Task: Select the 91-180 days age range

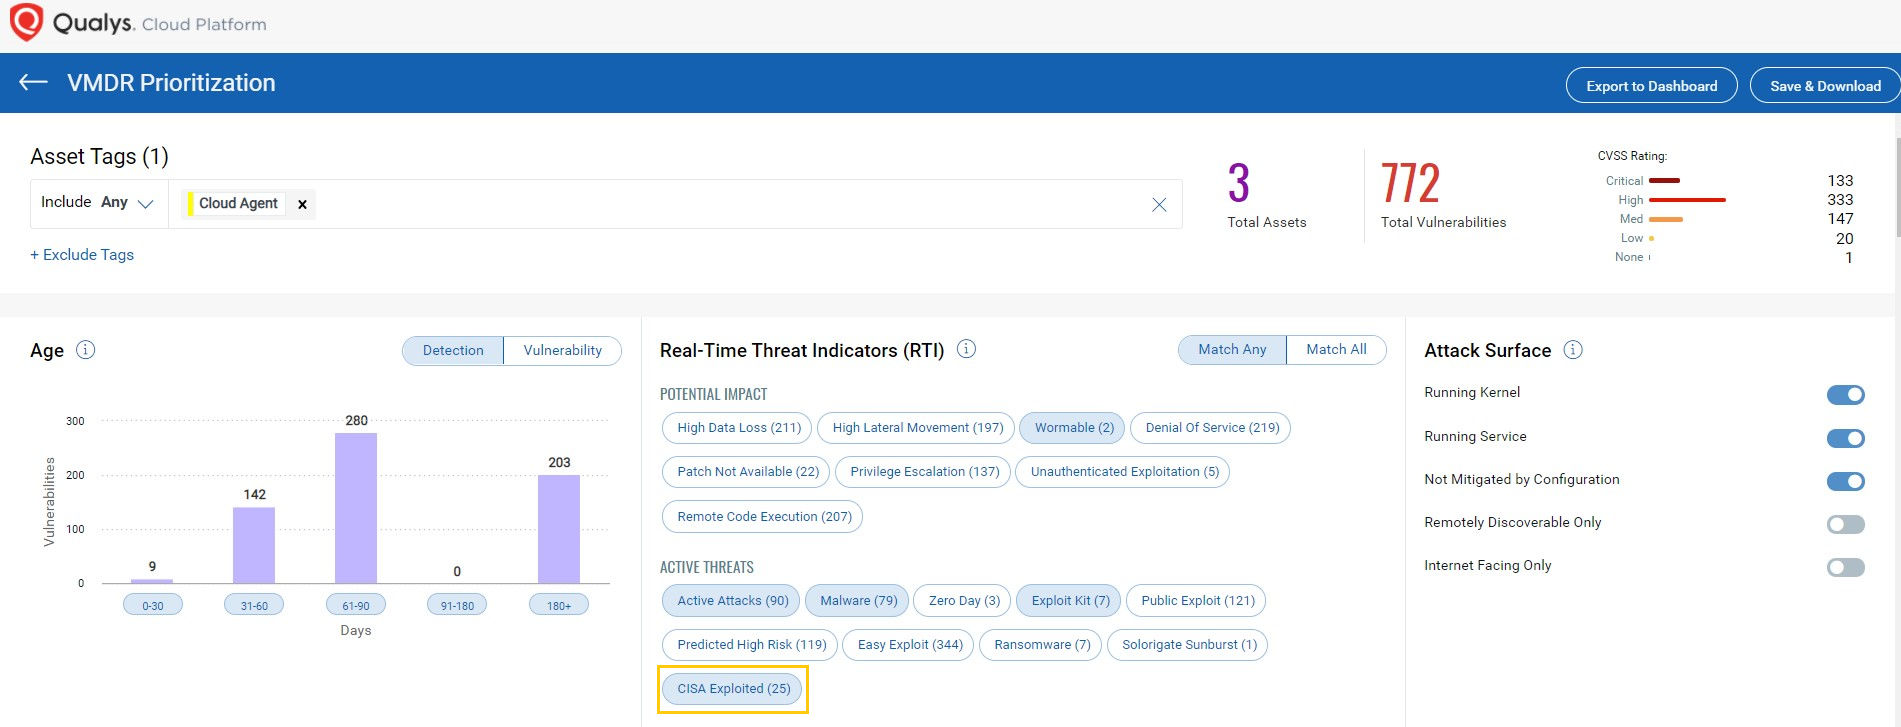Action: tap(457, 605)
